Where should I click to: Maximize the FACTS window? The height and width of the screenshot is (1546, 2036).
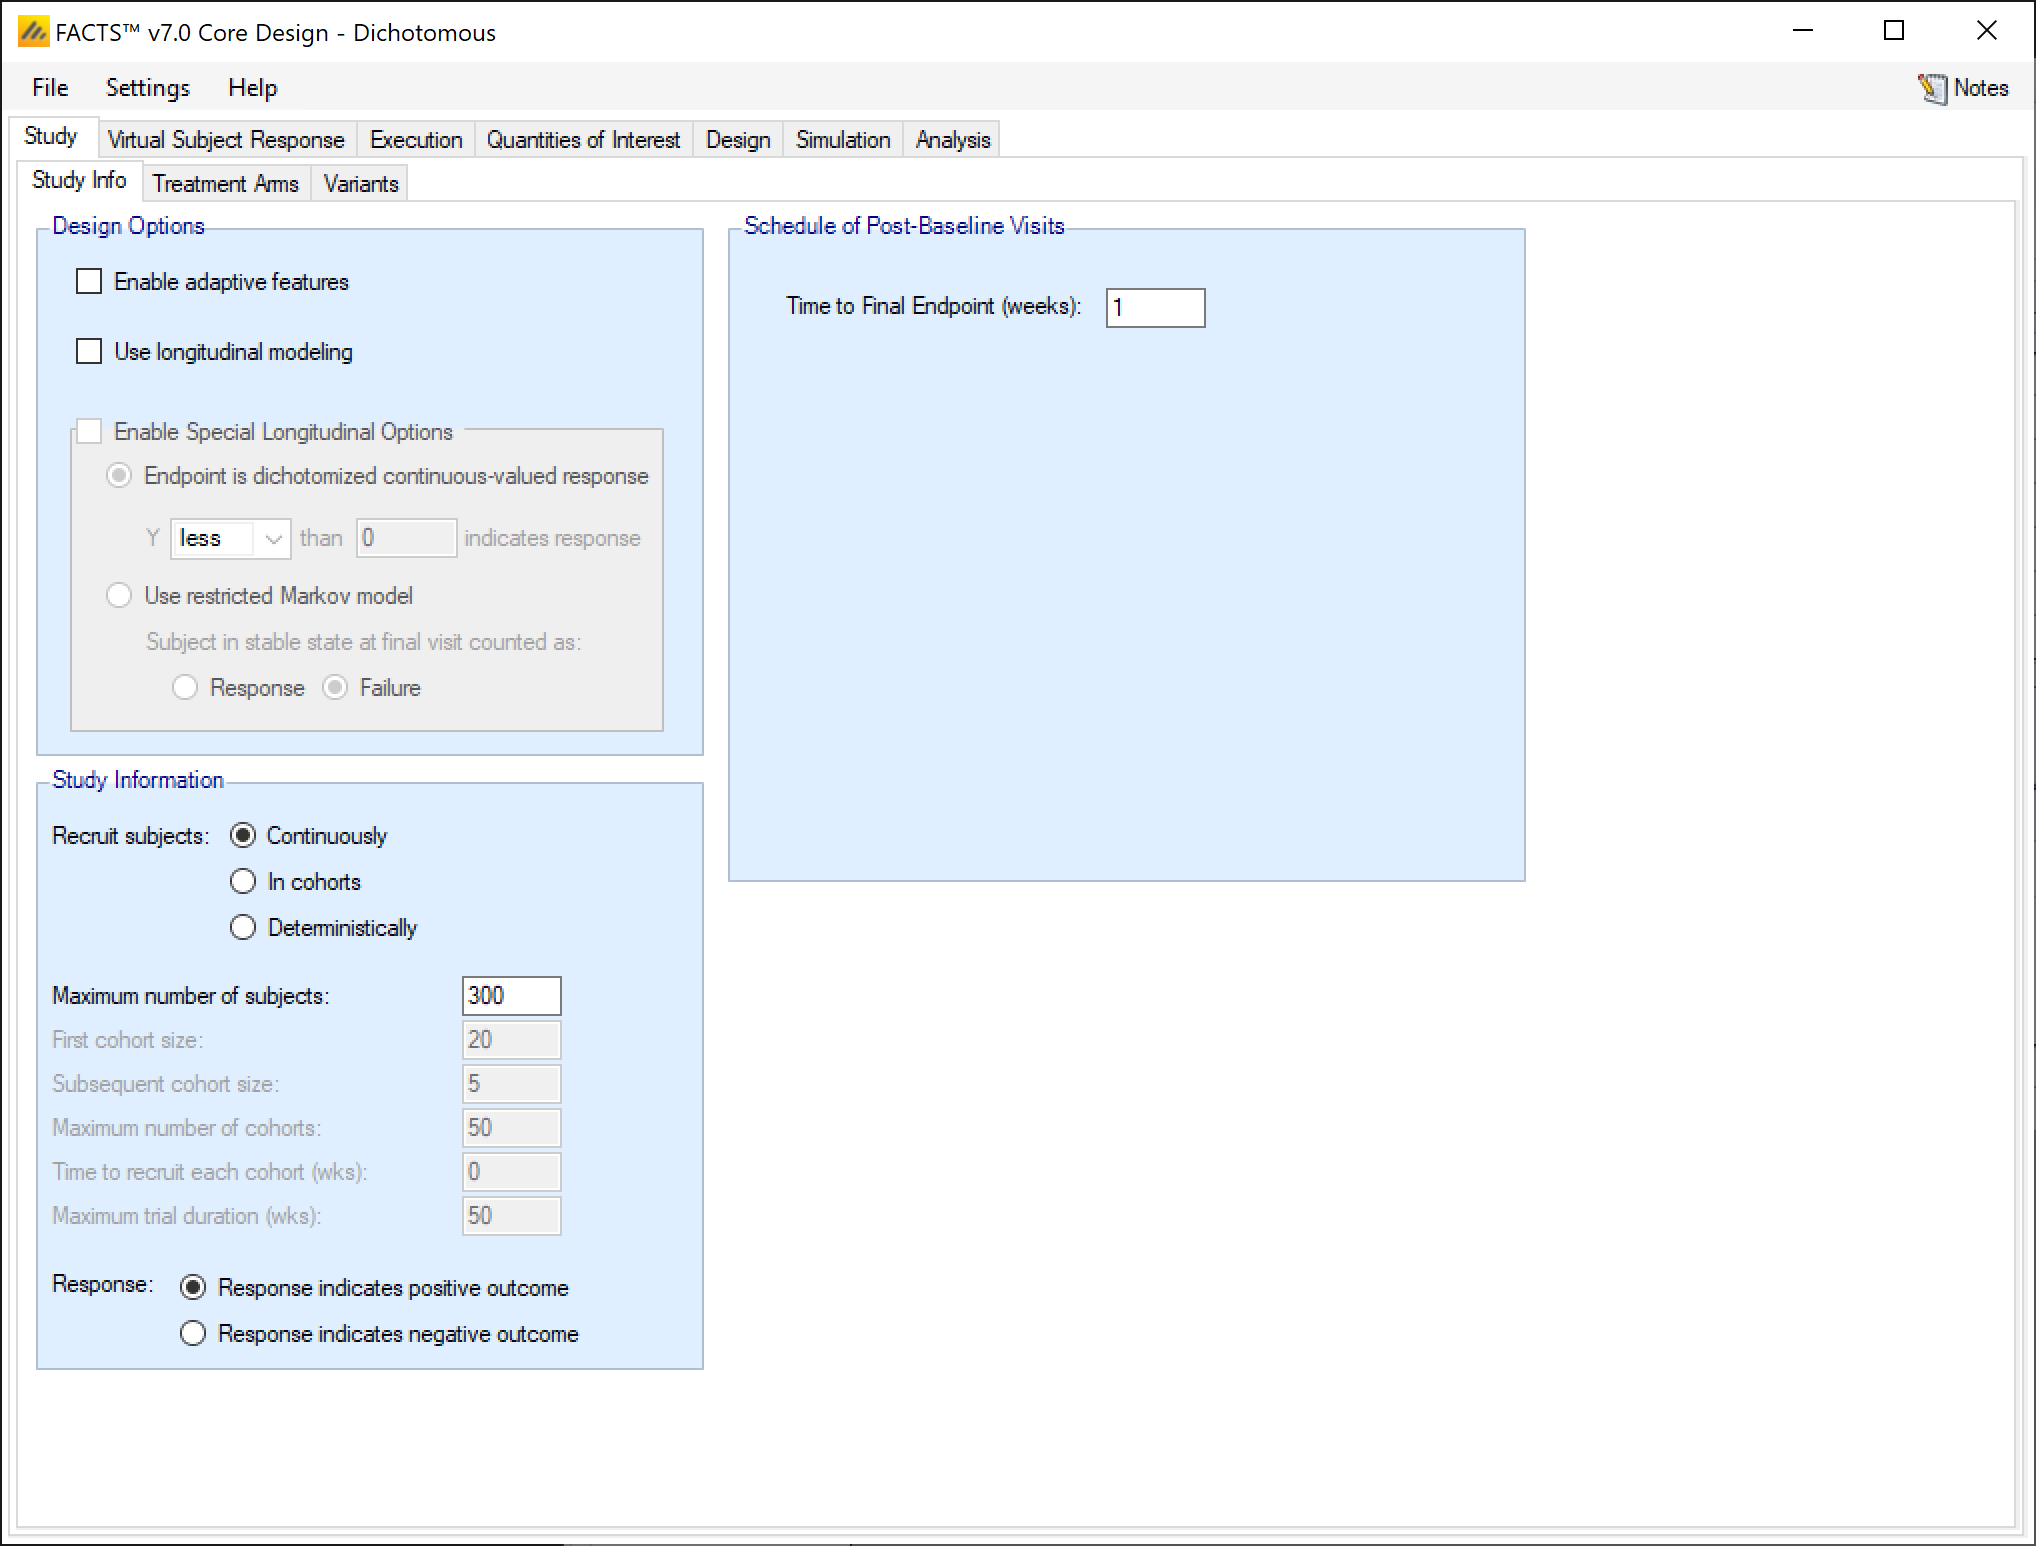[1894, 31]
